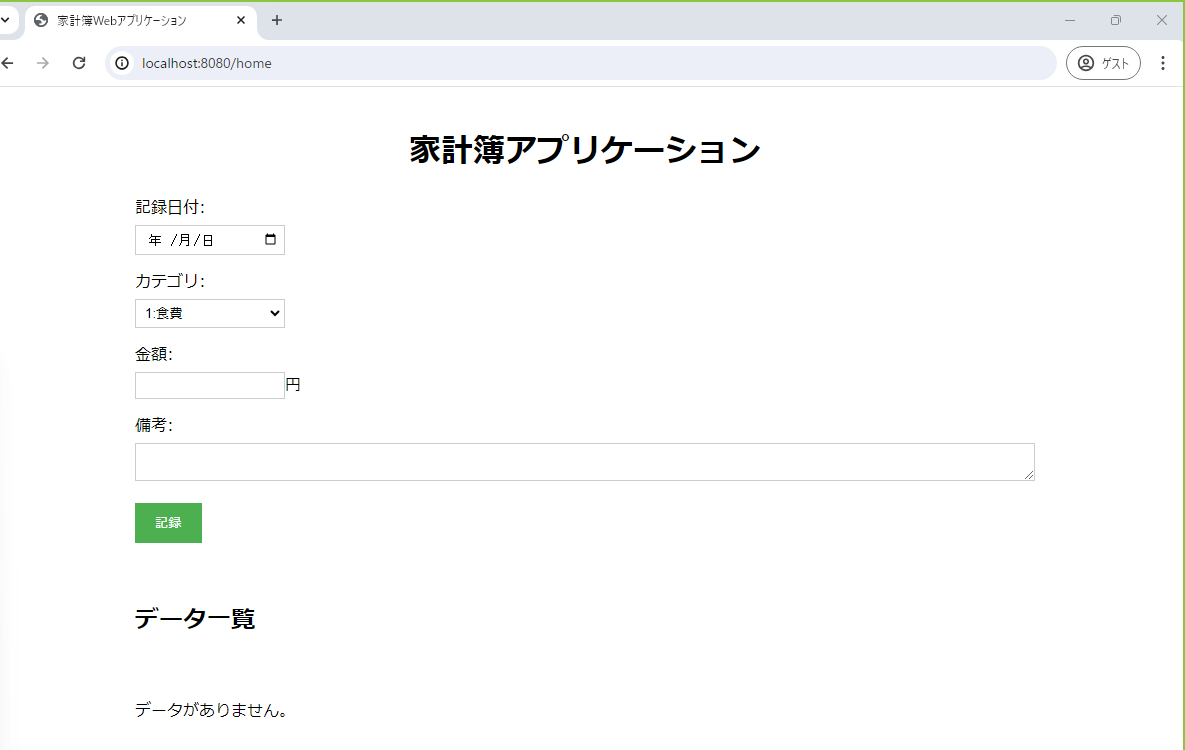Open a new tab with the plus button
This screenshot has height=750, width=1185.
pyautogui.click(x=277, y=19)
